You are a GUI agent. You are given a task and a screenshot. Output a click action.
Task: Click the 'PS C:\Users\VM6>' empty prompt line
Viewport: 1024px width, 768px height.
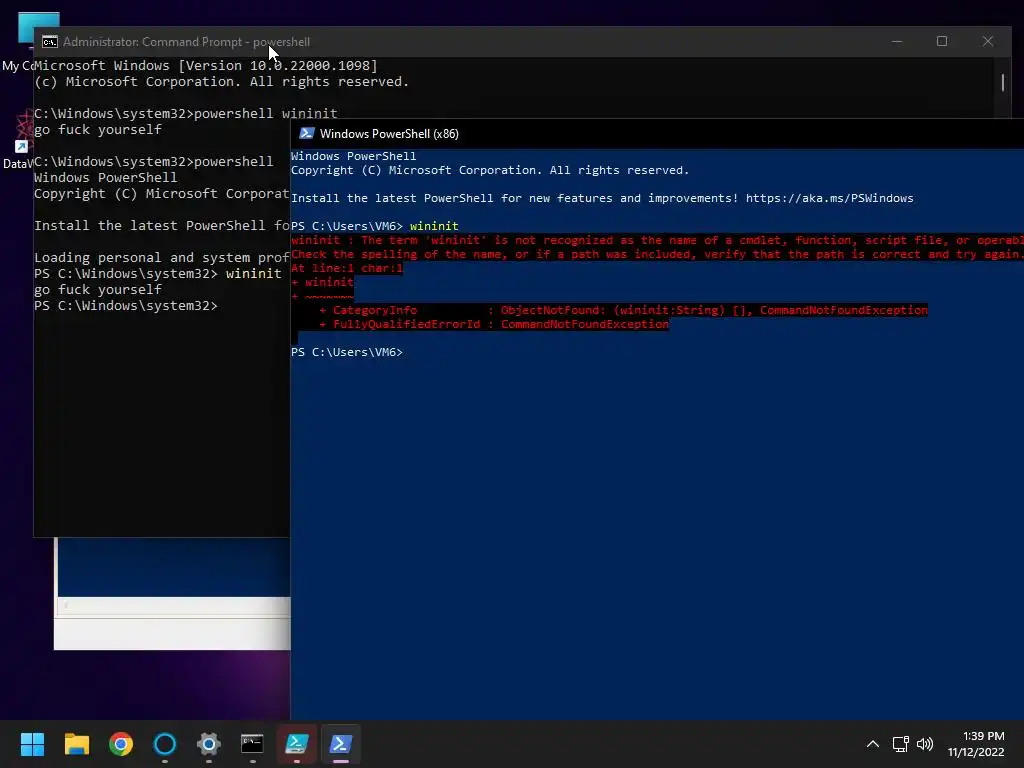[347, 352]
